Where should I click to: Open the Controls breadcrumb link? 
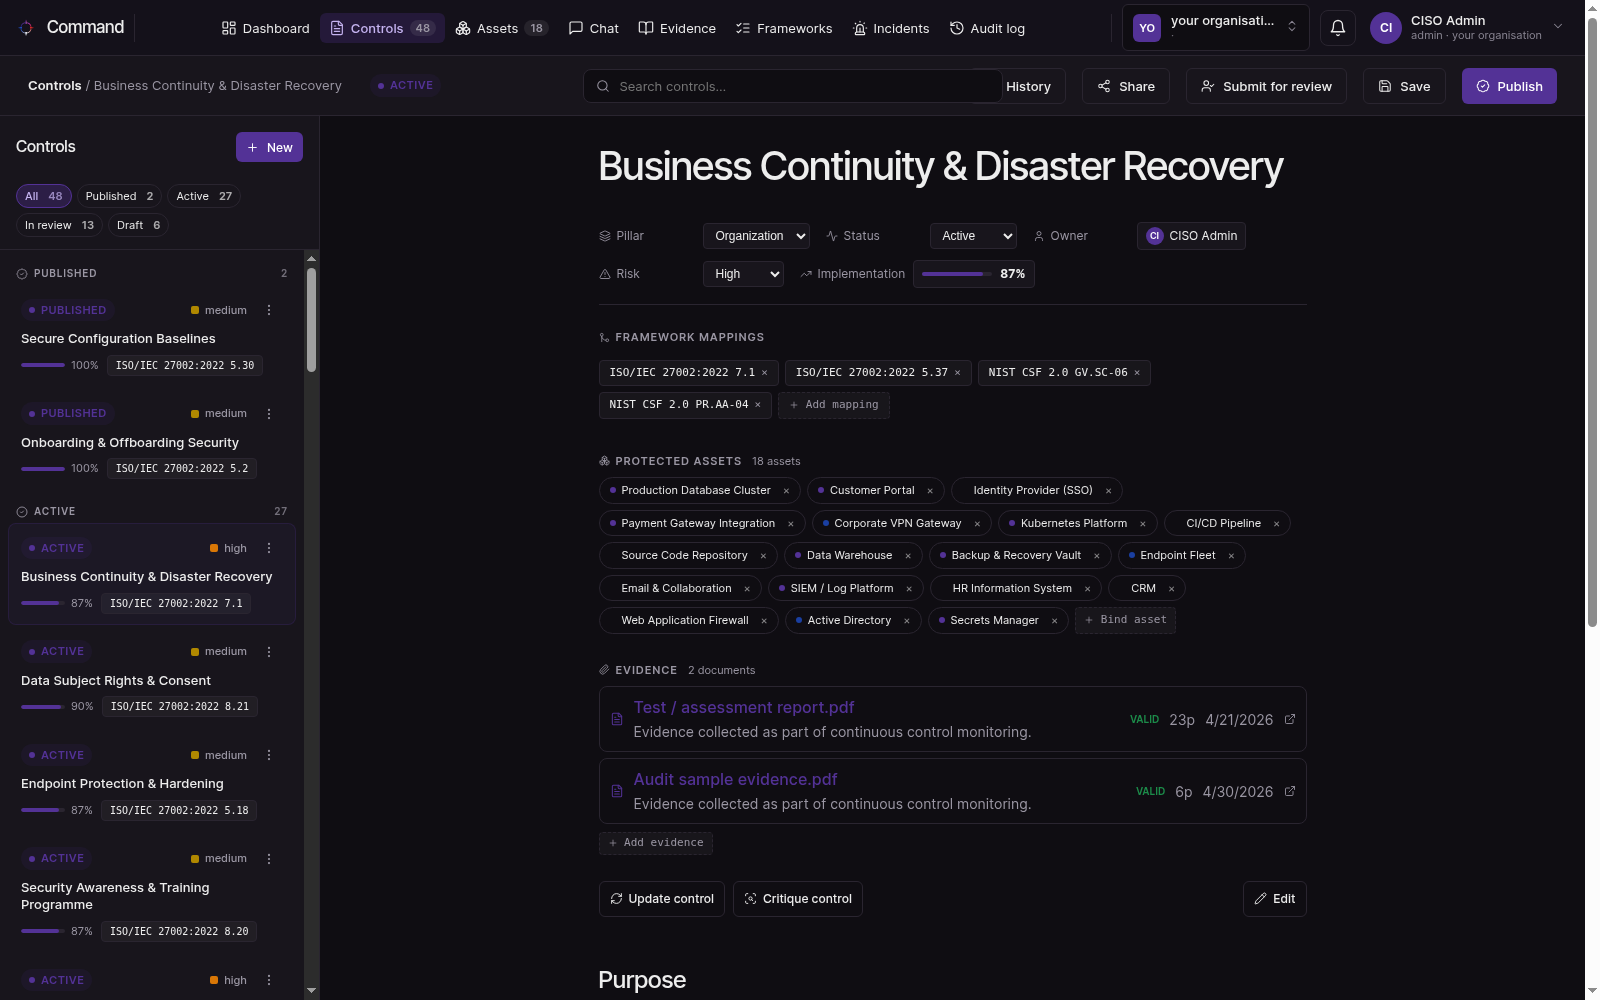(x=55, y=86)
